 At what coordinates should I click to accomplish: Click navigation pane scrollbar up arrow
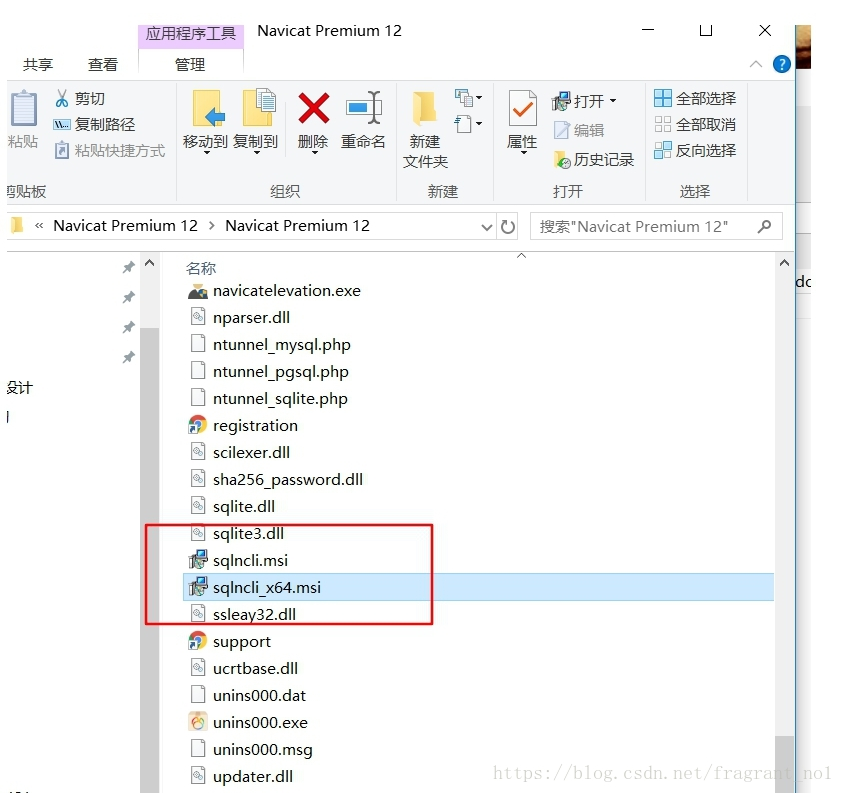tap(150, 263)
